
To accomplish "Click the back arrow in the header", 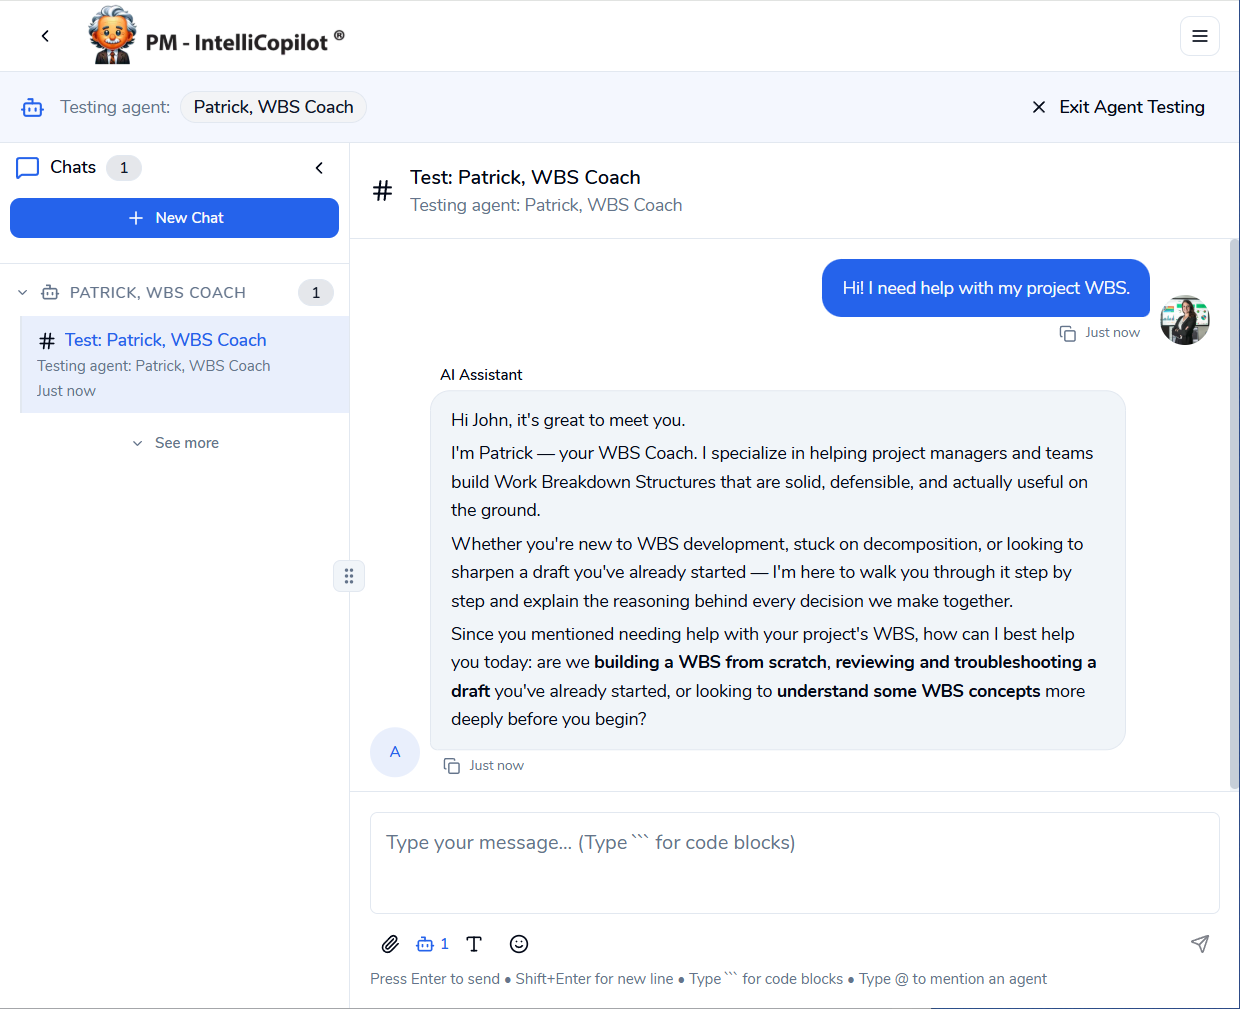I will click(45, 35).
